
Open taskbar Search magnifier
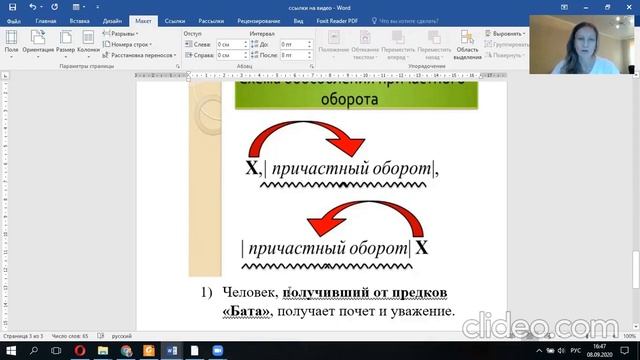click(x=34, y=351)
